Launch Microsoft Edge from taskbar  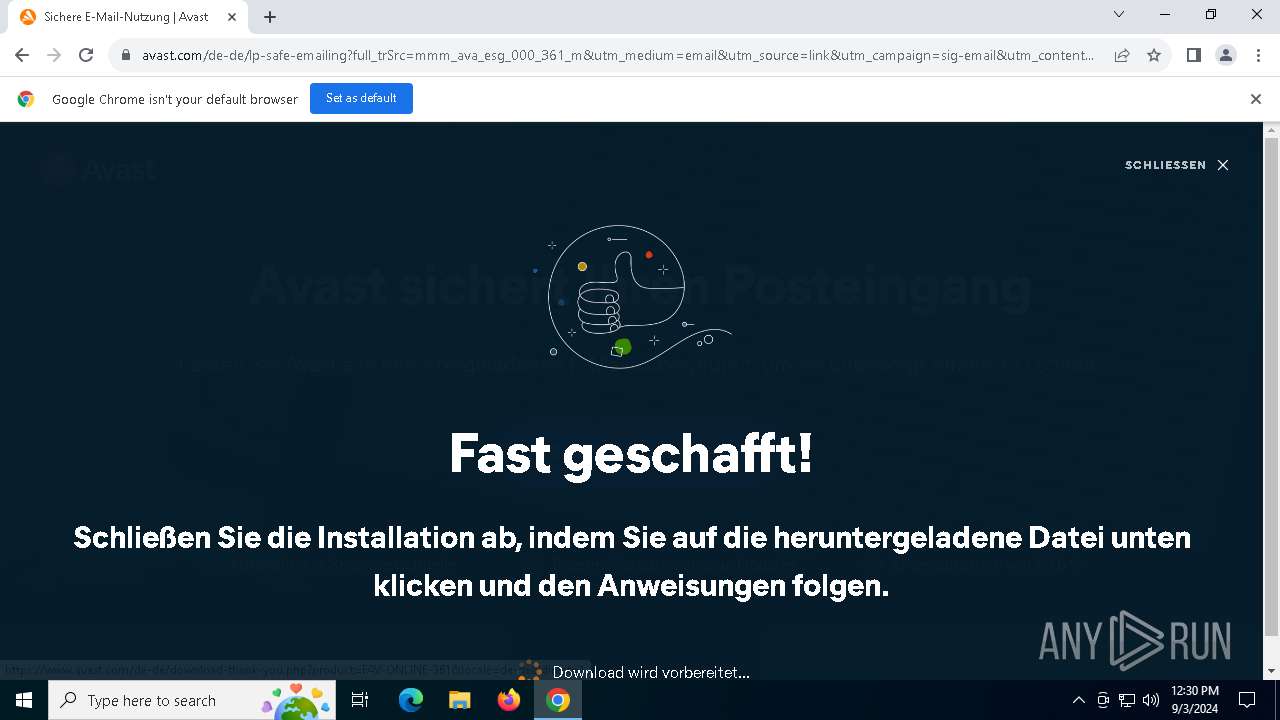click(411, 700)
